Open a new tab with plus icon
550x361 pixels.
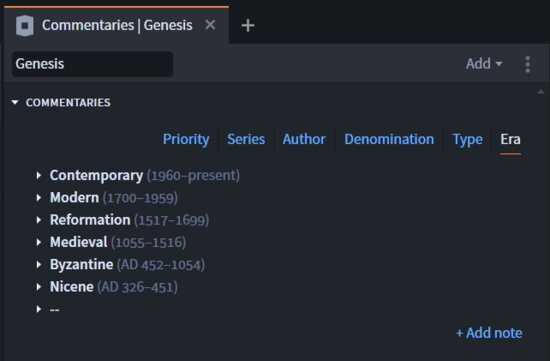(248, 25)
